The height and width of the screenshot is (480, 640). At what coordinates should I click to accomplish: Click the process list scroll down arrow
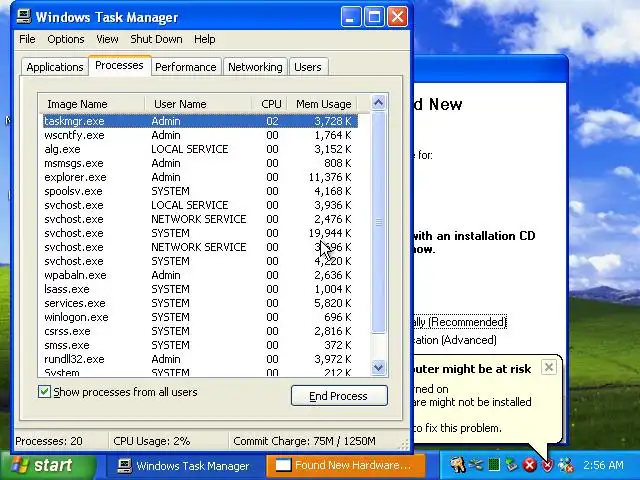click(378, 368)
